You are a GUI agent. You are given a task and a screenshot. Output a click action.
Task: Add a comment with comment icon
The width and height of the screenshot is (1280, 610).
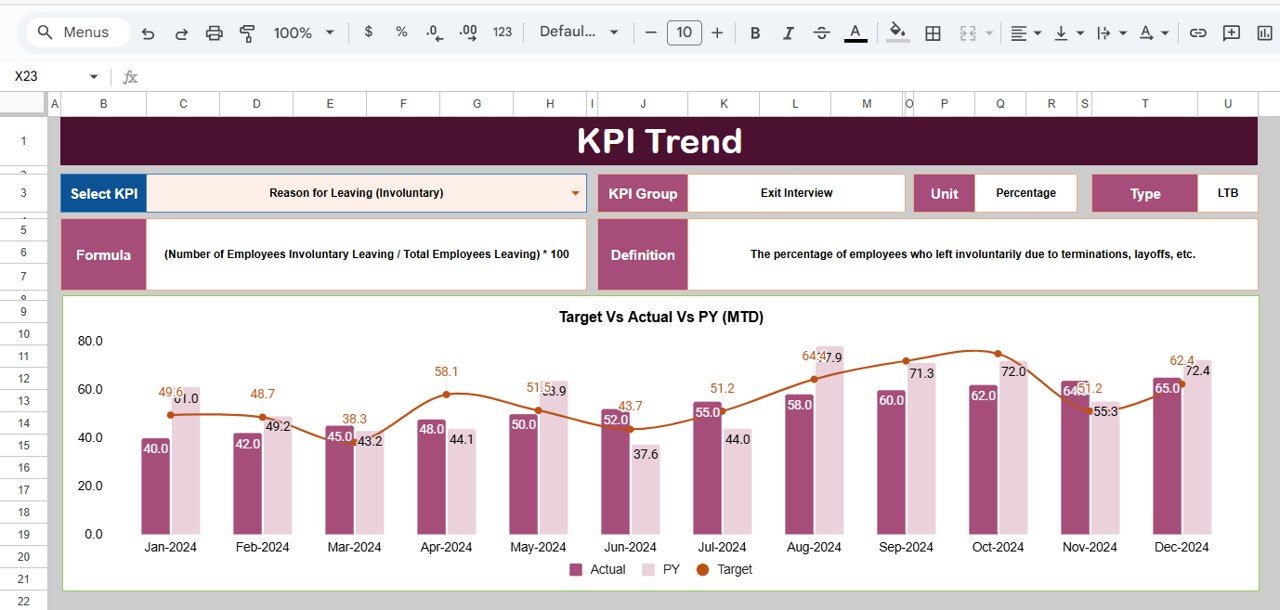point(1231,33)
